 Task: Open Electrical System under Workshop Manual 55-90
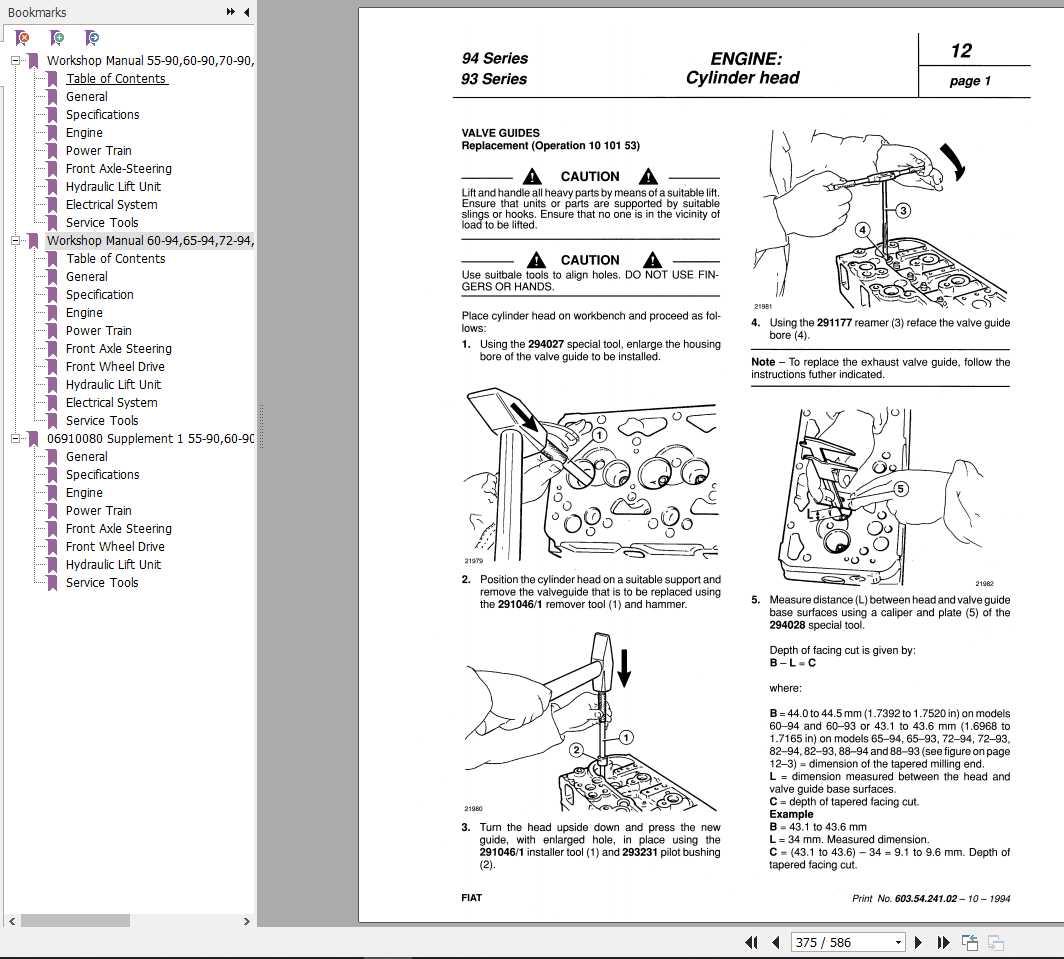tap(111, 204)
